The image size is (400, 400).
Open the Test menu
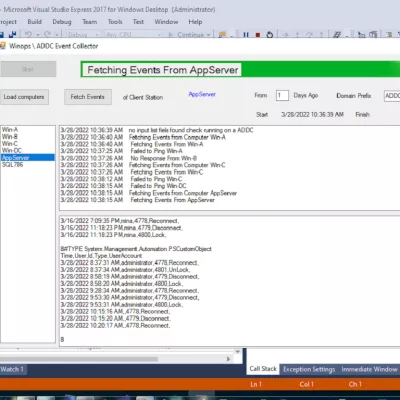point(138,22)
